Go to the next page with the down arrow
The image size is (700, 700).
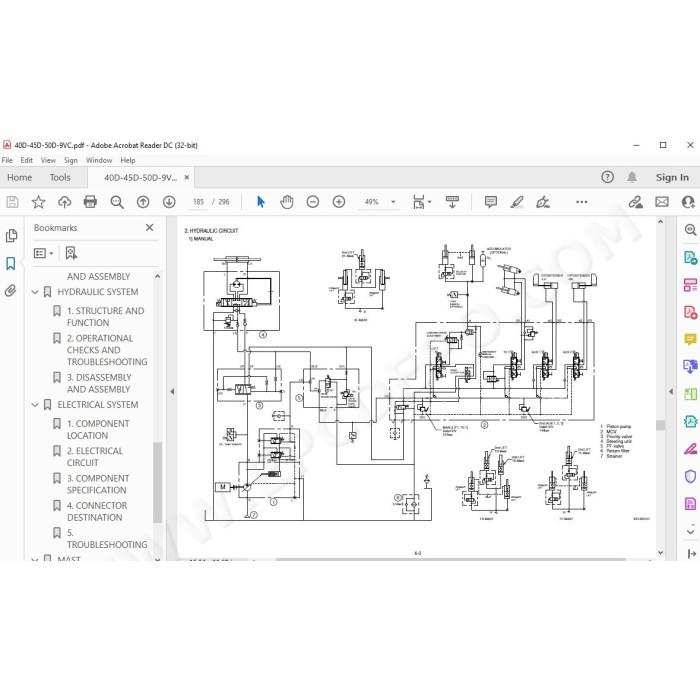[x=169, y=202]
